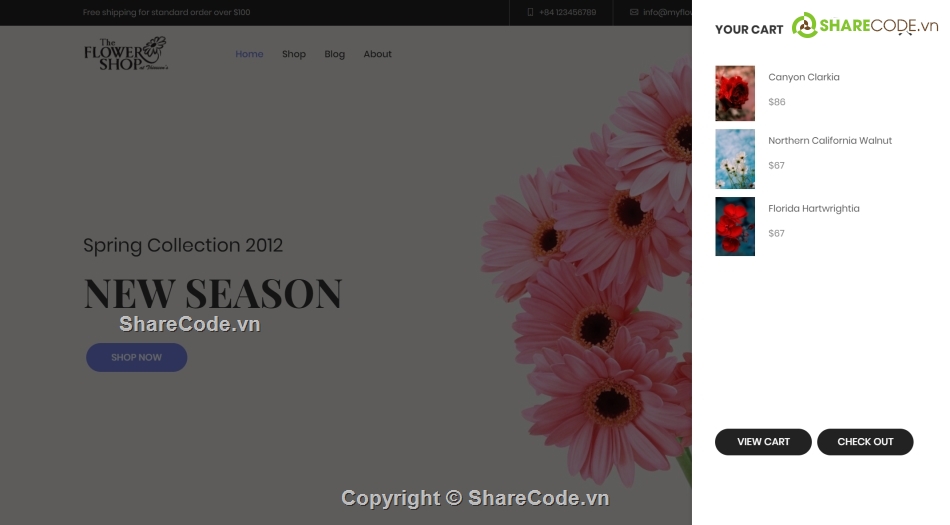Open the About page link

pos(377,54)
